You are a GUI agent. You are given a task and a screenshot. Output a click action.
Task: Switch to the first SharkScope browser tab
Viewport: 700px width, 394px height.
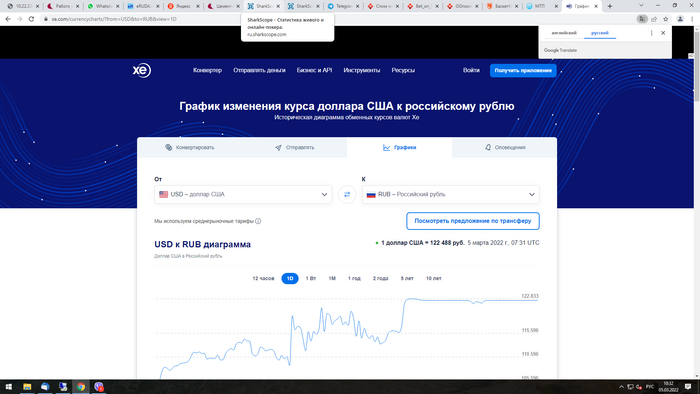[x=264, y=6]
